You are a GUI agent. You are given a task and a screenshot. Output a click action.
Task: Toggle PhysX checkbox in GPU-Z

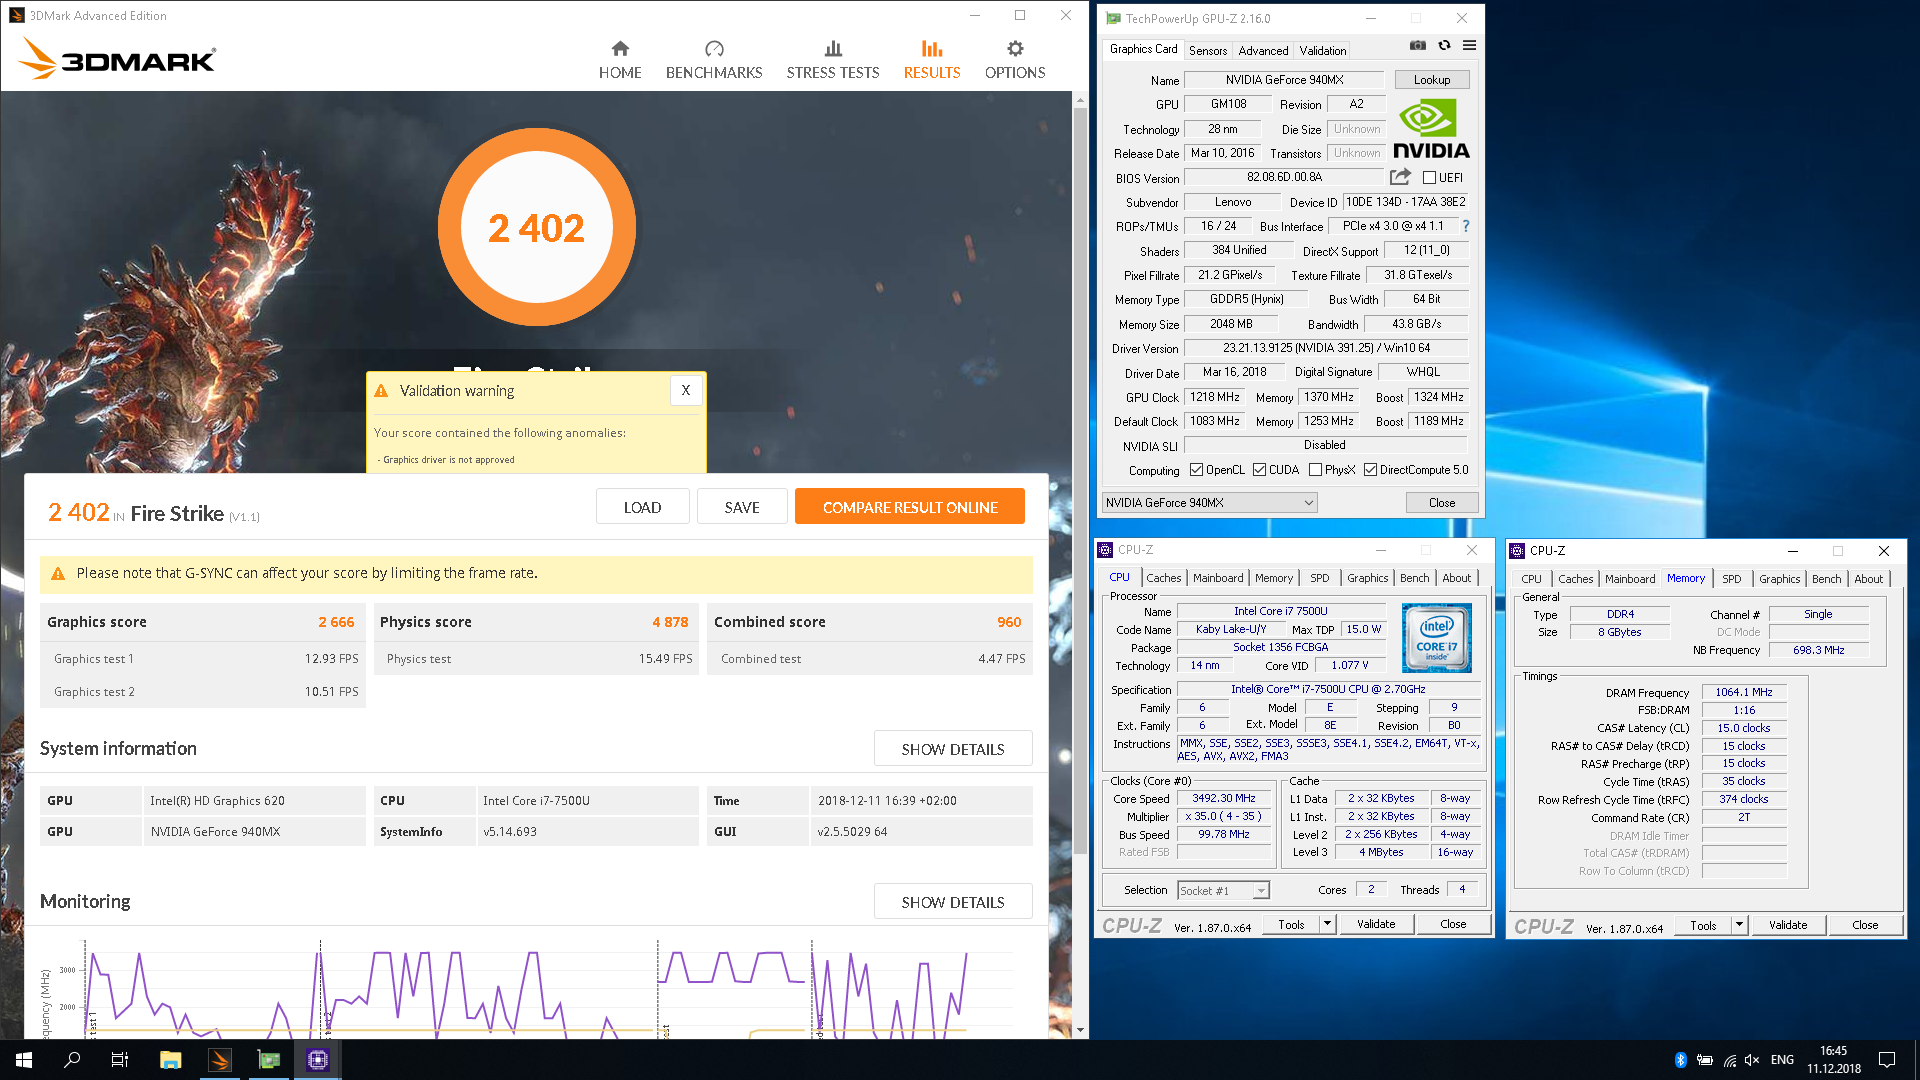1315,470
